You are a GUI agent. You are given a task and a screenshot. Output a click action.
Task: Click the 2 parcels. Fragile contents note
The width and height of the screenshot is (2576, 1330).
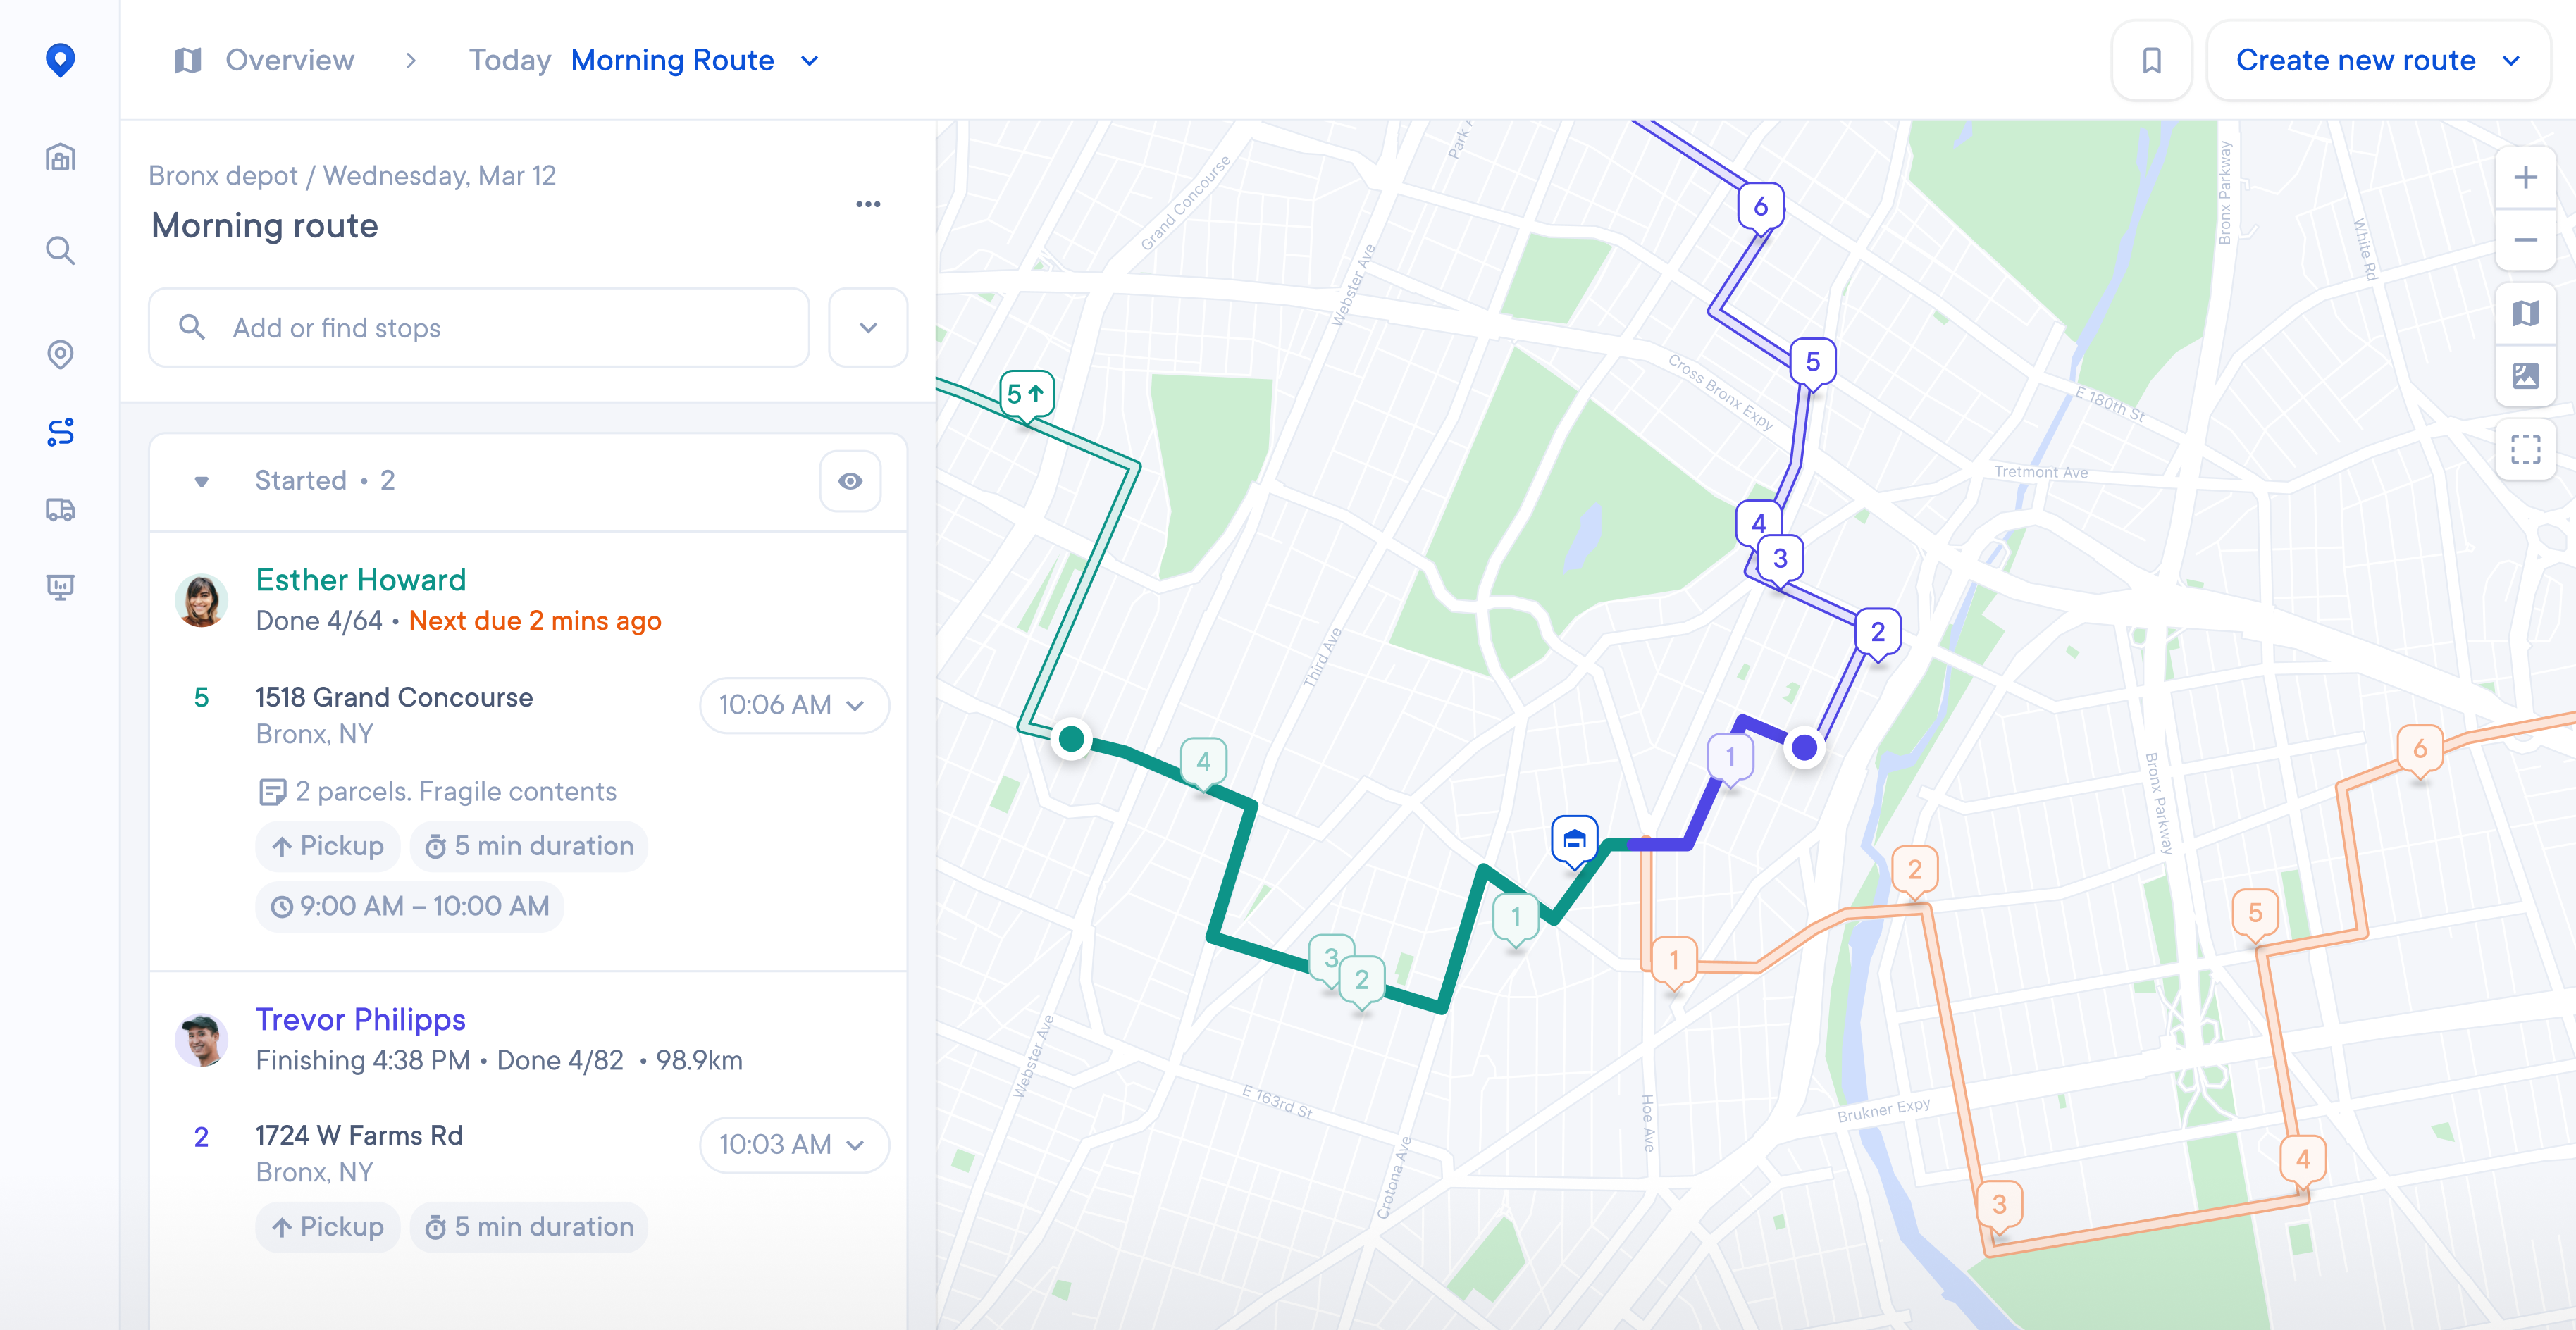437,792
